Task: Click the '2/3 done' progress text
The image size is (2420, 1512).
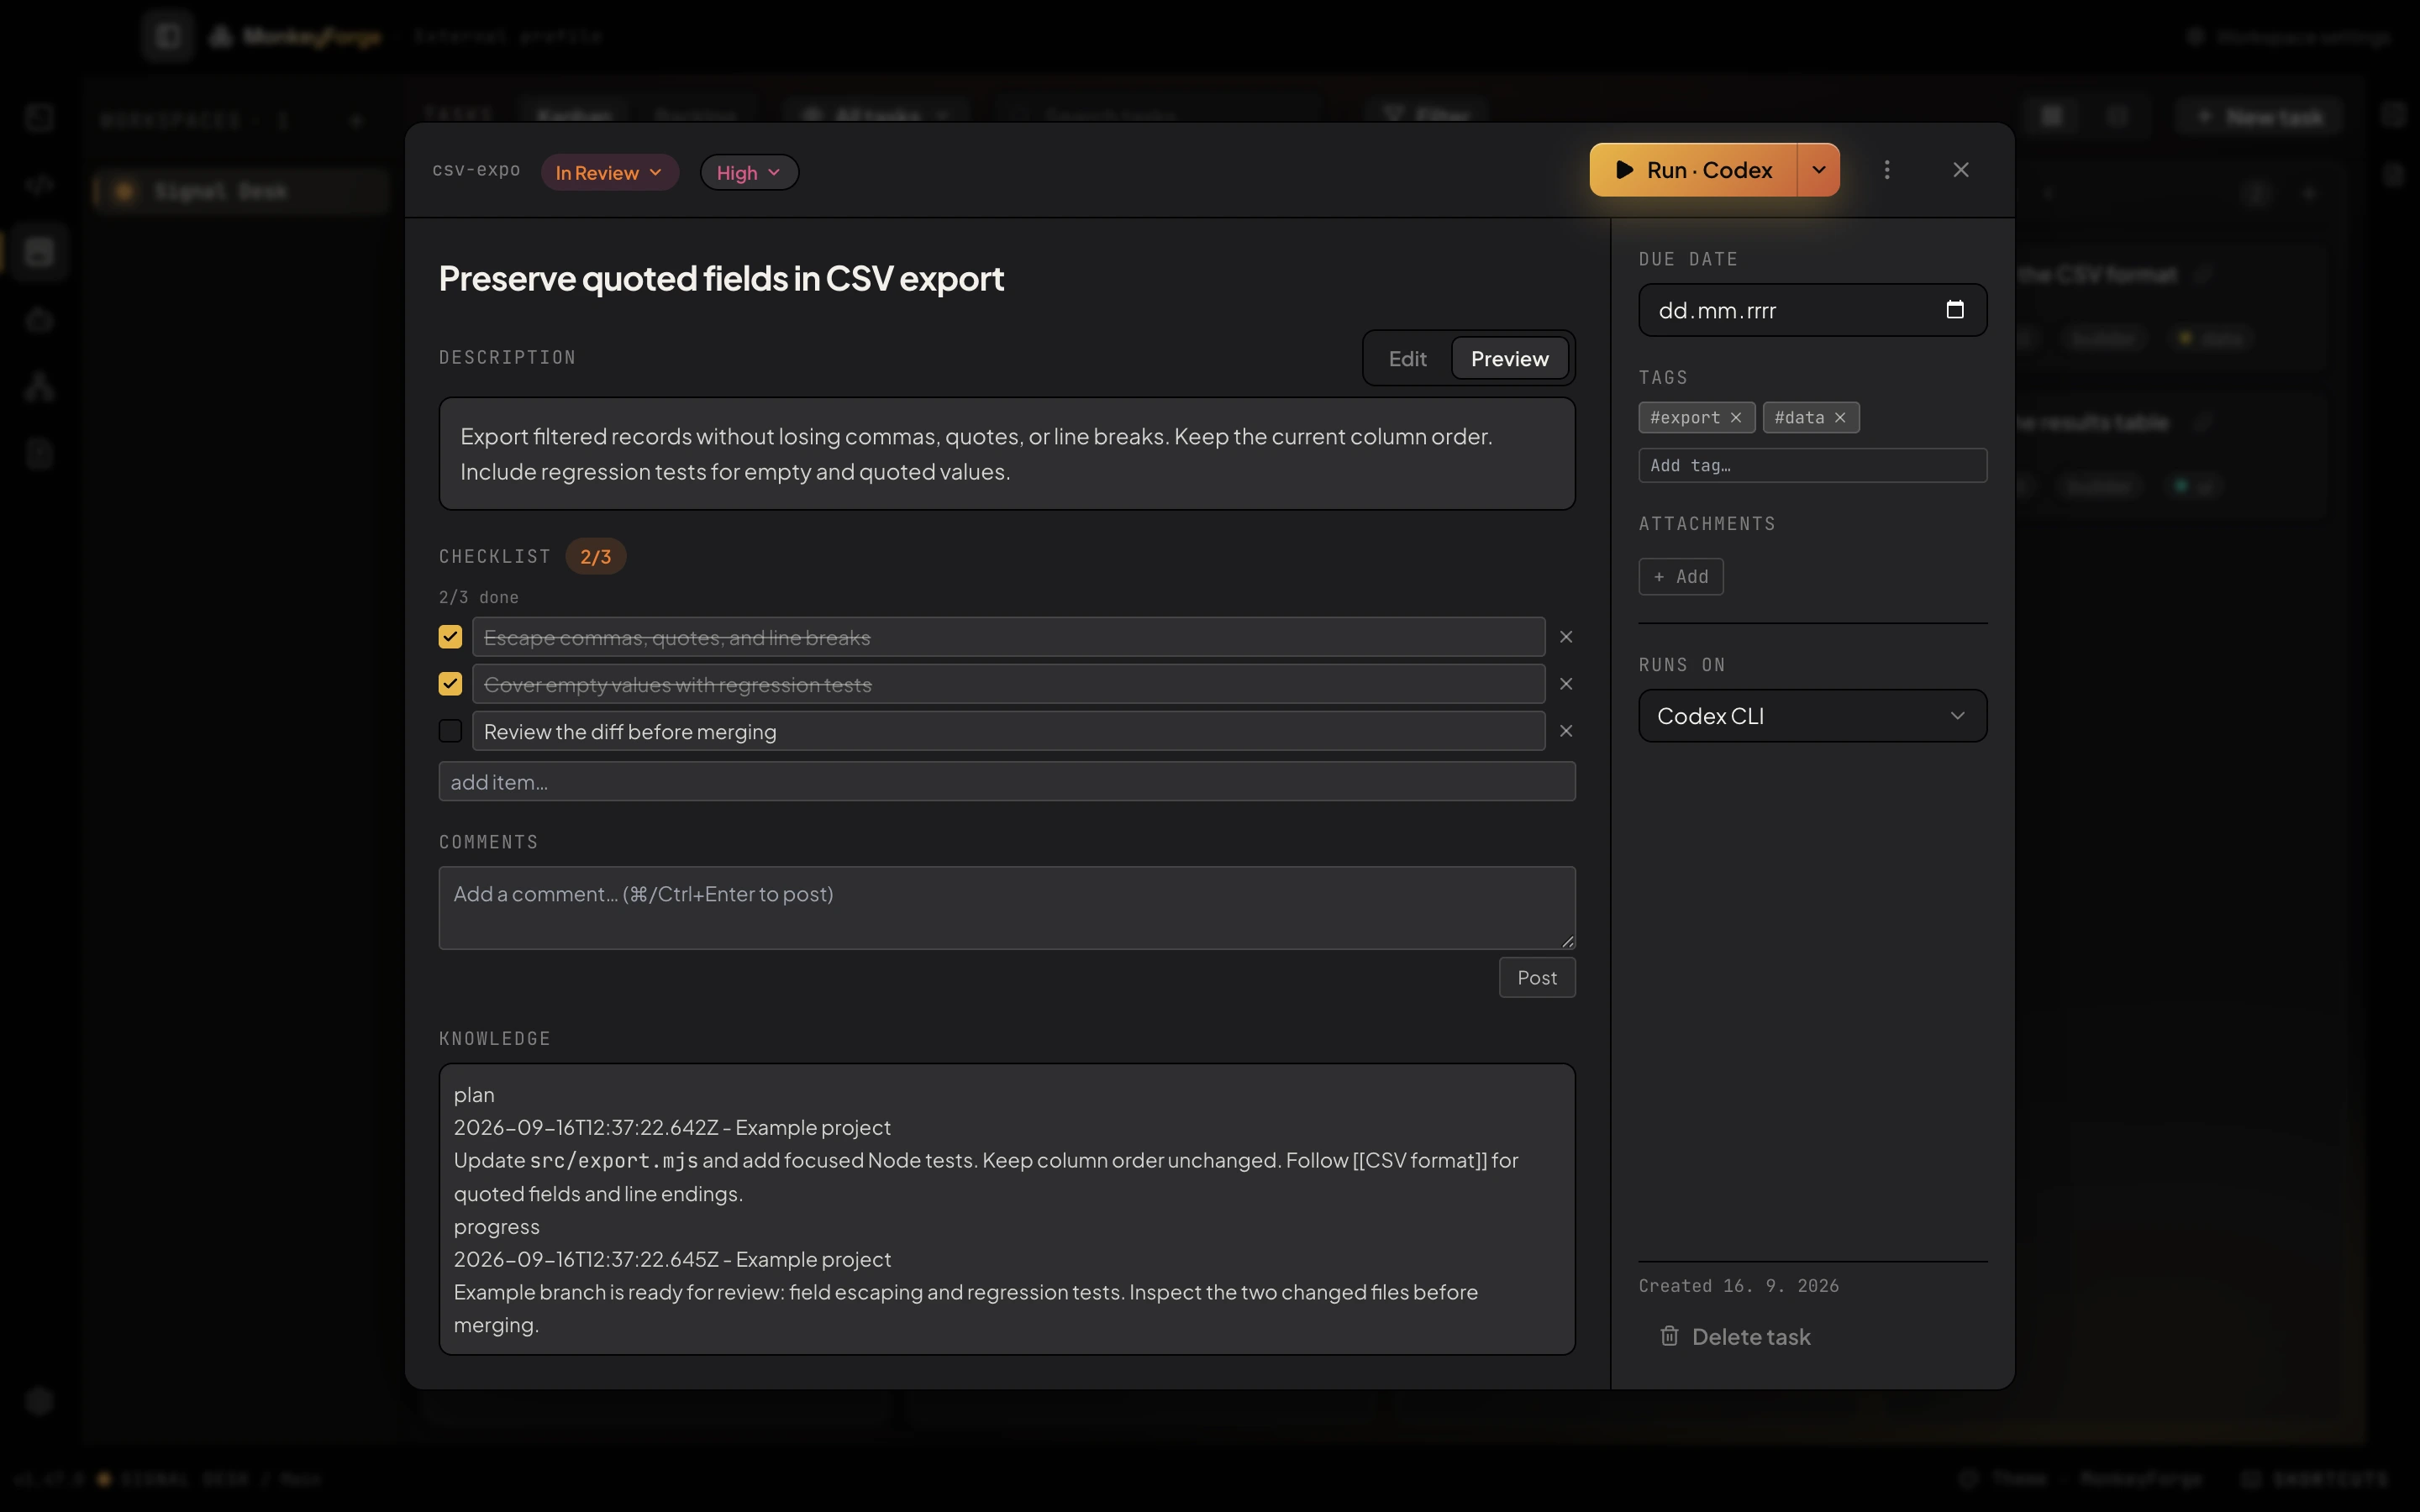Action: click(x=478, y=597)
